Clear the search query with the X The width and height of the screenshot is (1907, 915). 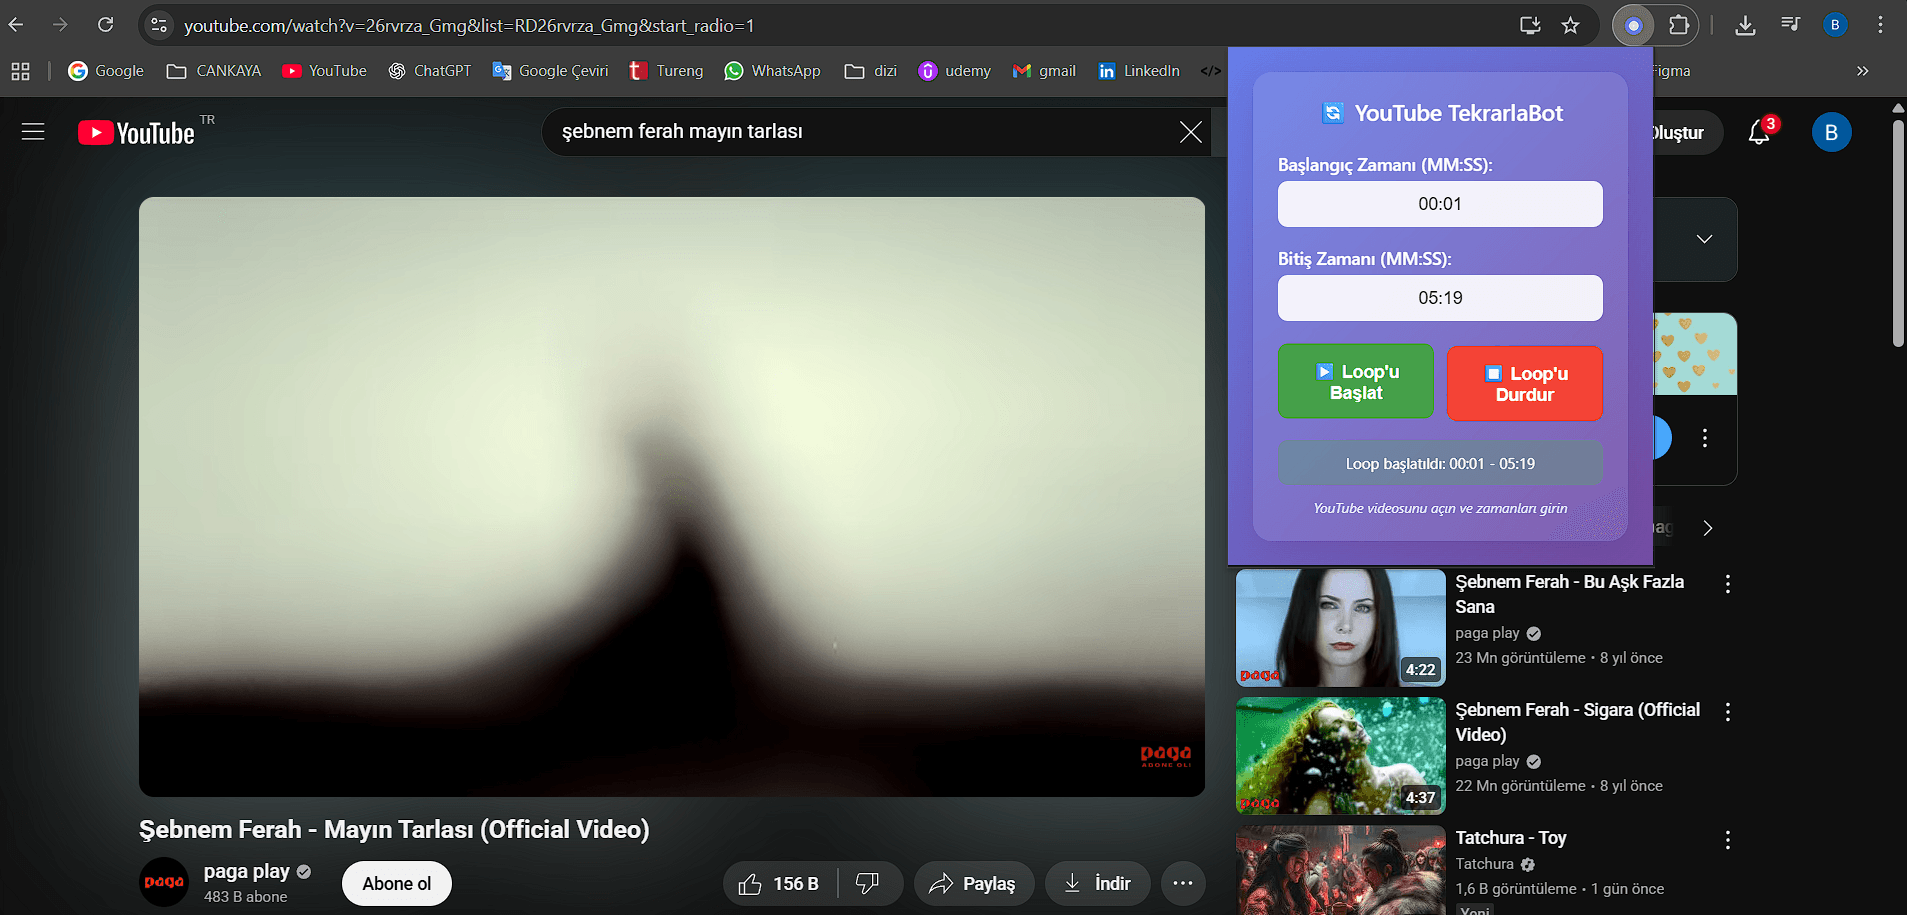coord(1191,132)
